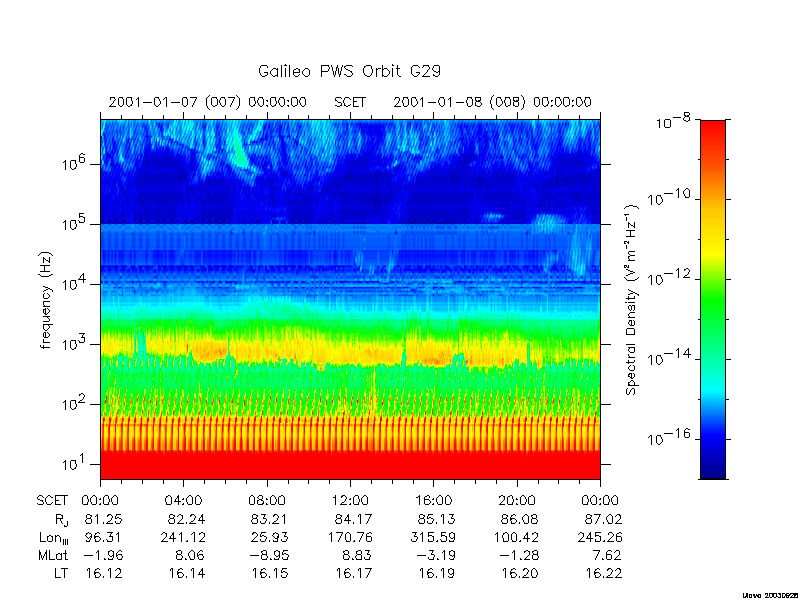The image size is (800, 600).
Task: Click the RJ row label
Action: 62,520
